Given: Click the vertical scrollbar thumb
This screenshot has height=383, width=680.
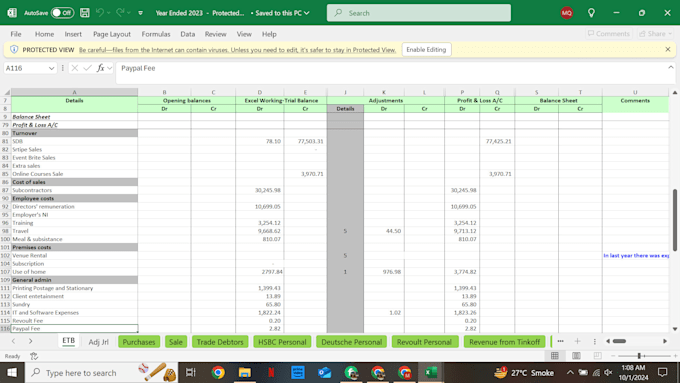Looking at the screenshot, I should click(x=674, y=219).
